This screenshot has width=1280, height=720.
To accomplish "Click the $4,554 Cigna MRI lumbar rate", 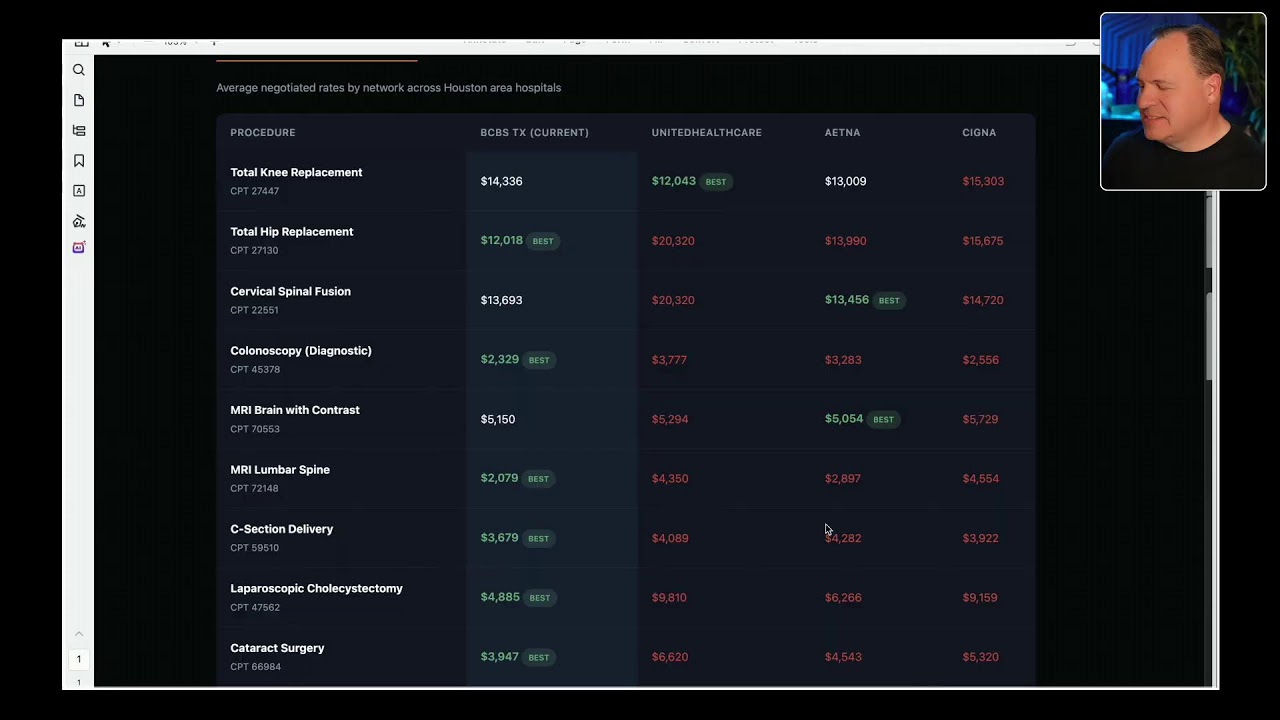I will click(x=980, y=479).
